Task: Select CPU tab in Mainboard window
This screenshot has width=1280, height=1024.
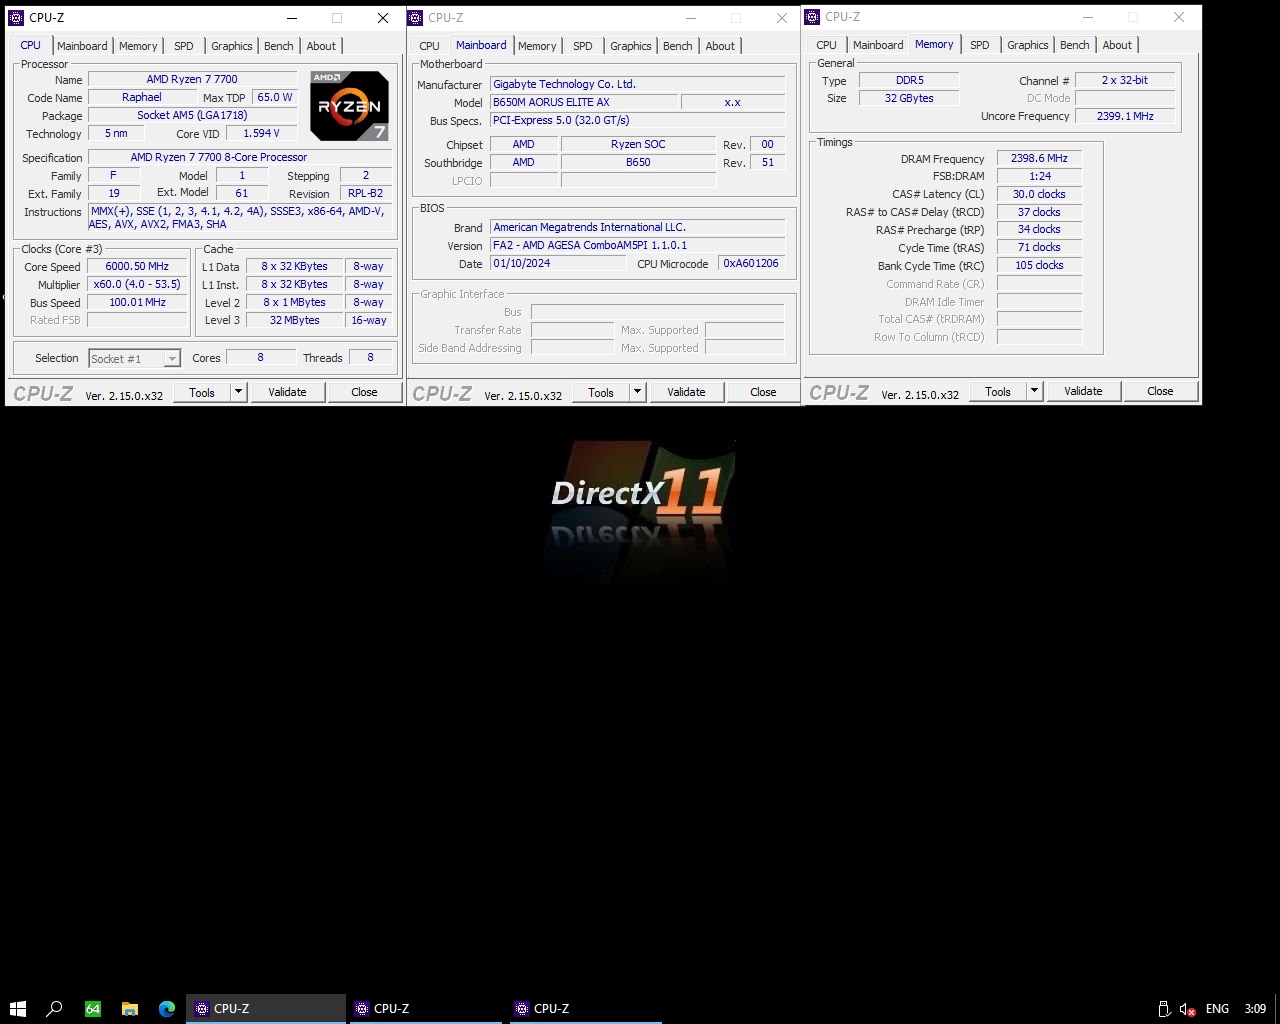Action: pyautogui.click(x=430, y=46)
